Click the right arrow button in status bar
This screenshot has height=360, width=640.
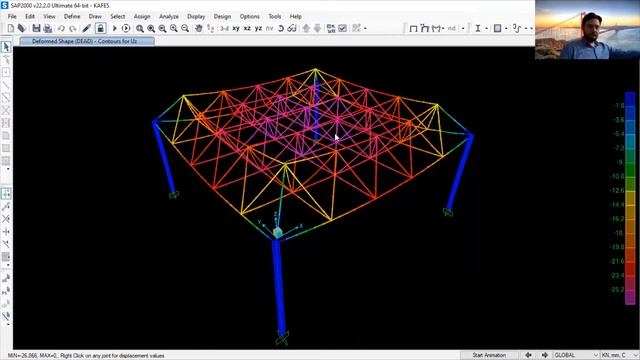[545, 355]
